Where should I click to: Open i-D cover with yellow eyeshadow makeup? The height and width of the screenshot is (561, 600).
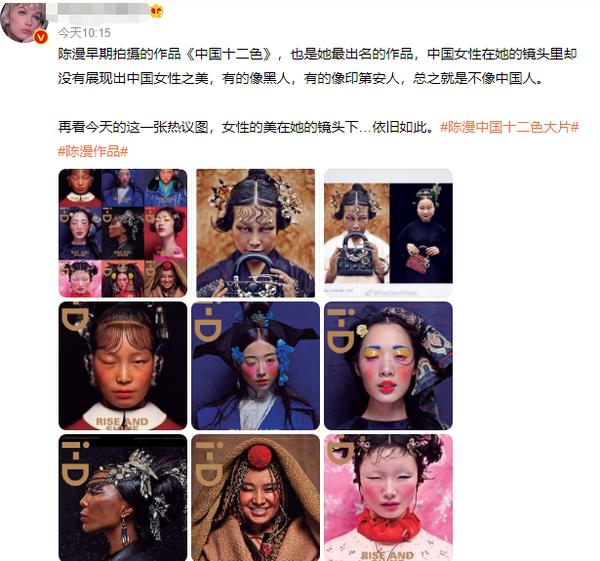[x=388, y=366]
